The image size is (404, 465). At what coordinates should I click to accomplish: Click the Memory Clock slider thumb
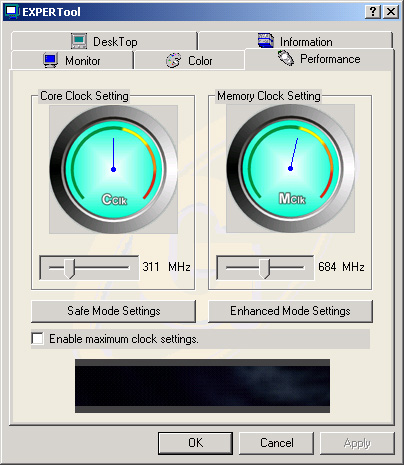coord(264,268)
